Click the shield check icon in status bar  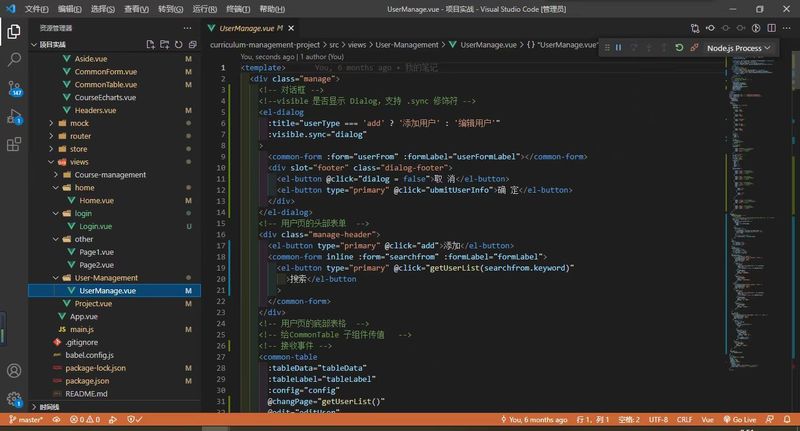pos(135,419)
